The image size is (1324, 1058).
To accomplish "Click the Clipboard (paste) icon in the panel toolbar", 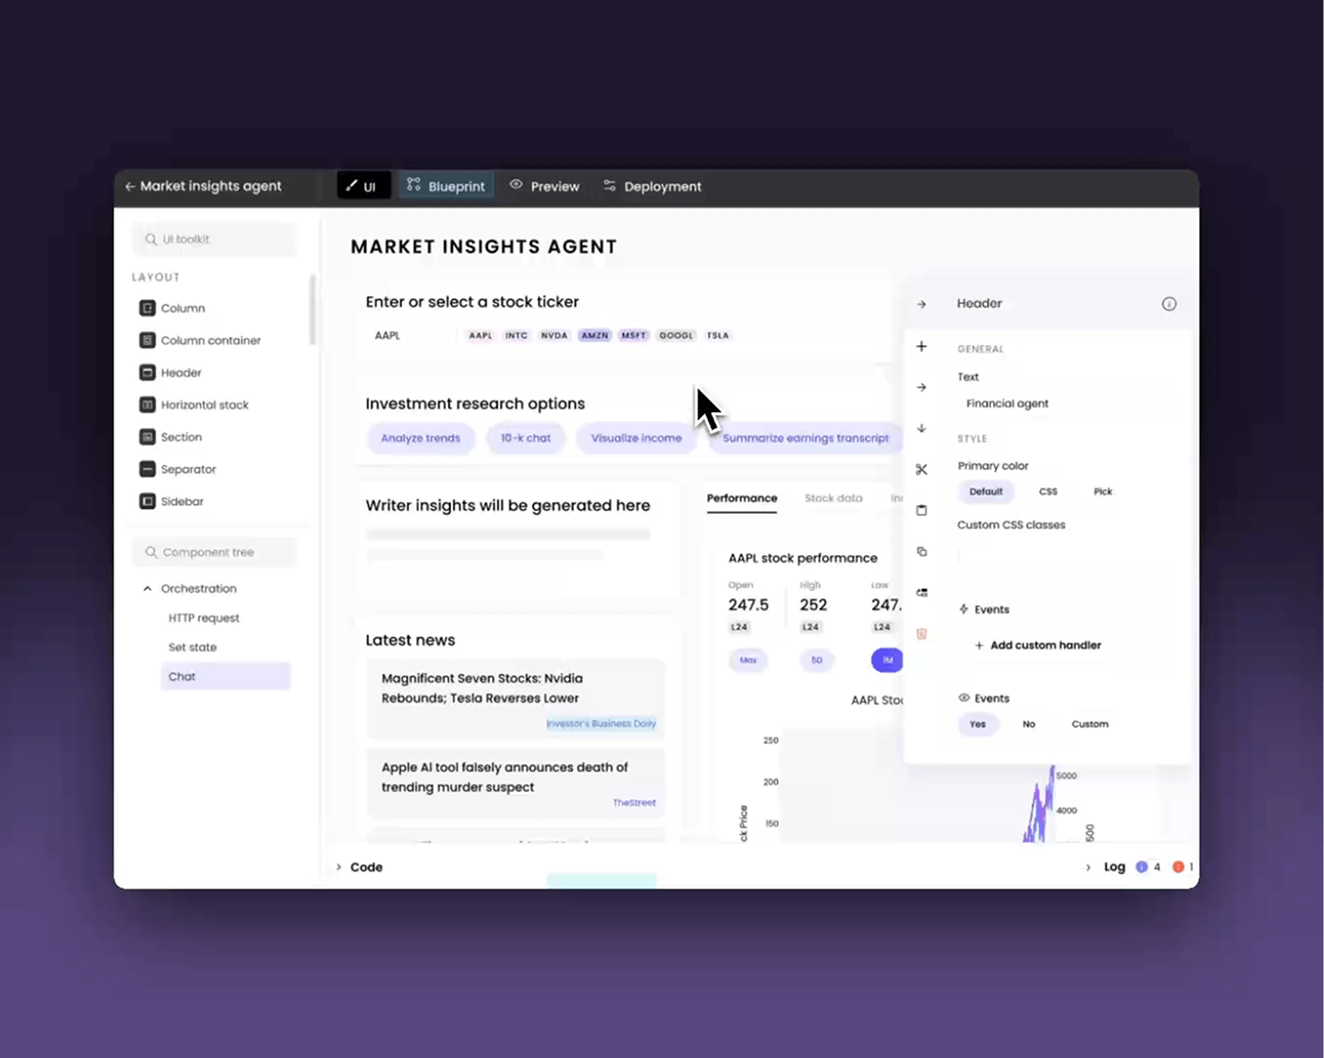I will coord(922,510).
